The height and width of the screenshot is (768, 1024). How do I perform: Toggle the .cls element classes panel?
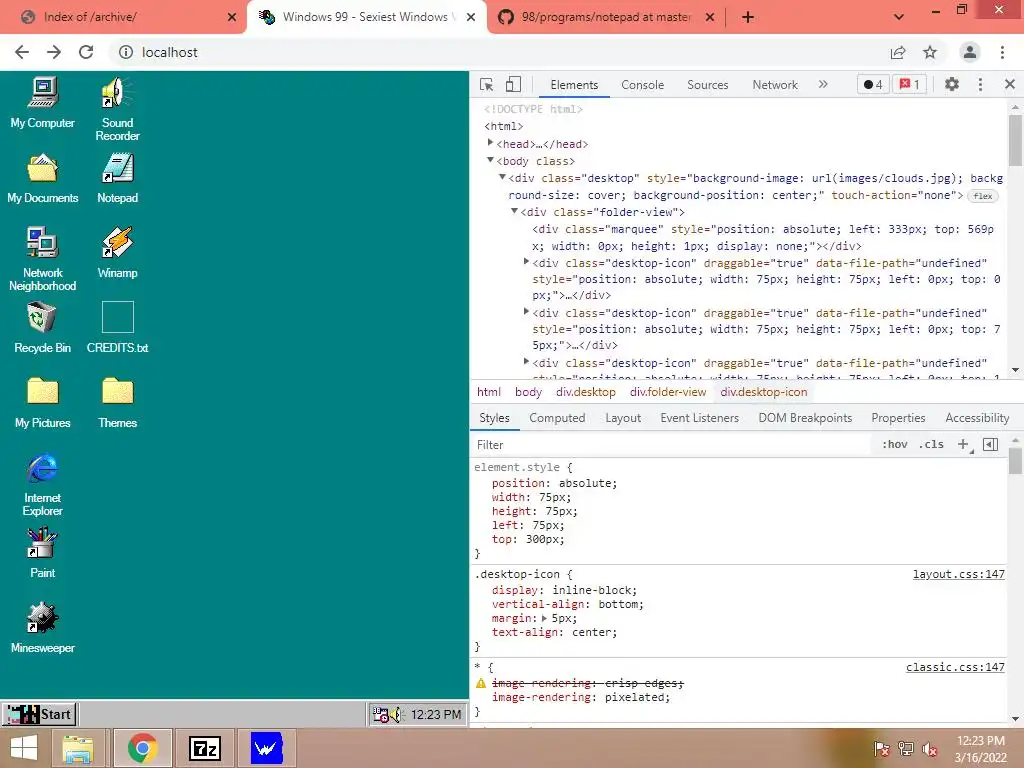coord(931,445)
